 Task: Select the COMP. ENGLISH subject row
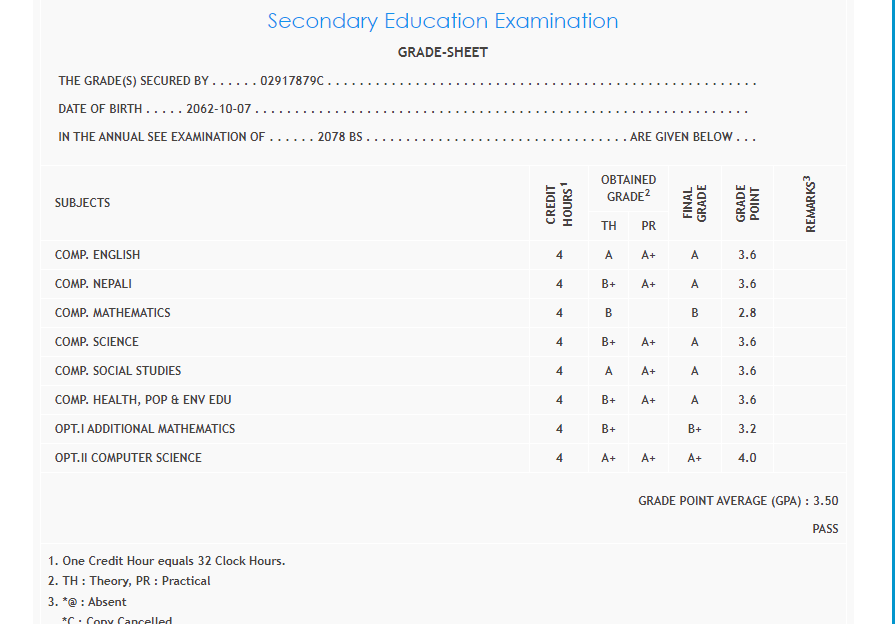pos(98,255)
